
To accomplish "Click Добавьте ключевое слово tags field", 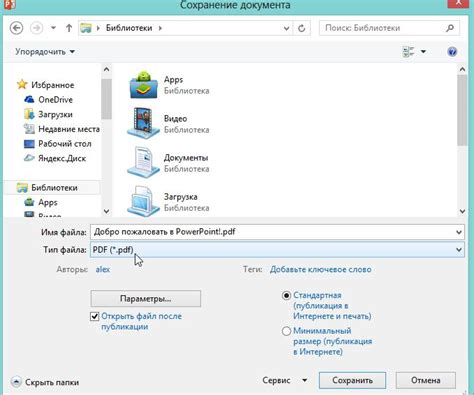I will 321,269.
